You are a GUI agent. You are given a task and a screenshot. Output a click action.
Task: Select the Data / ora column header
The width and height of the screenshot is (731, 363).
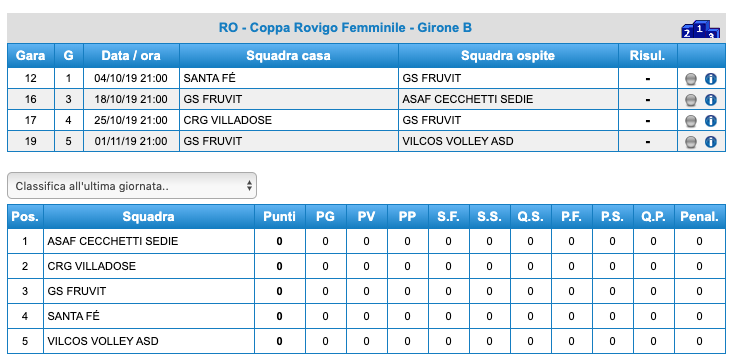(x=131, y=56)
